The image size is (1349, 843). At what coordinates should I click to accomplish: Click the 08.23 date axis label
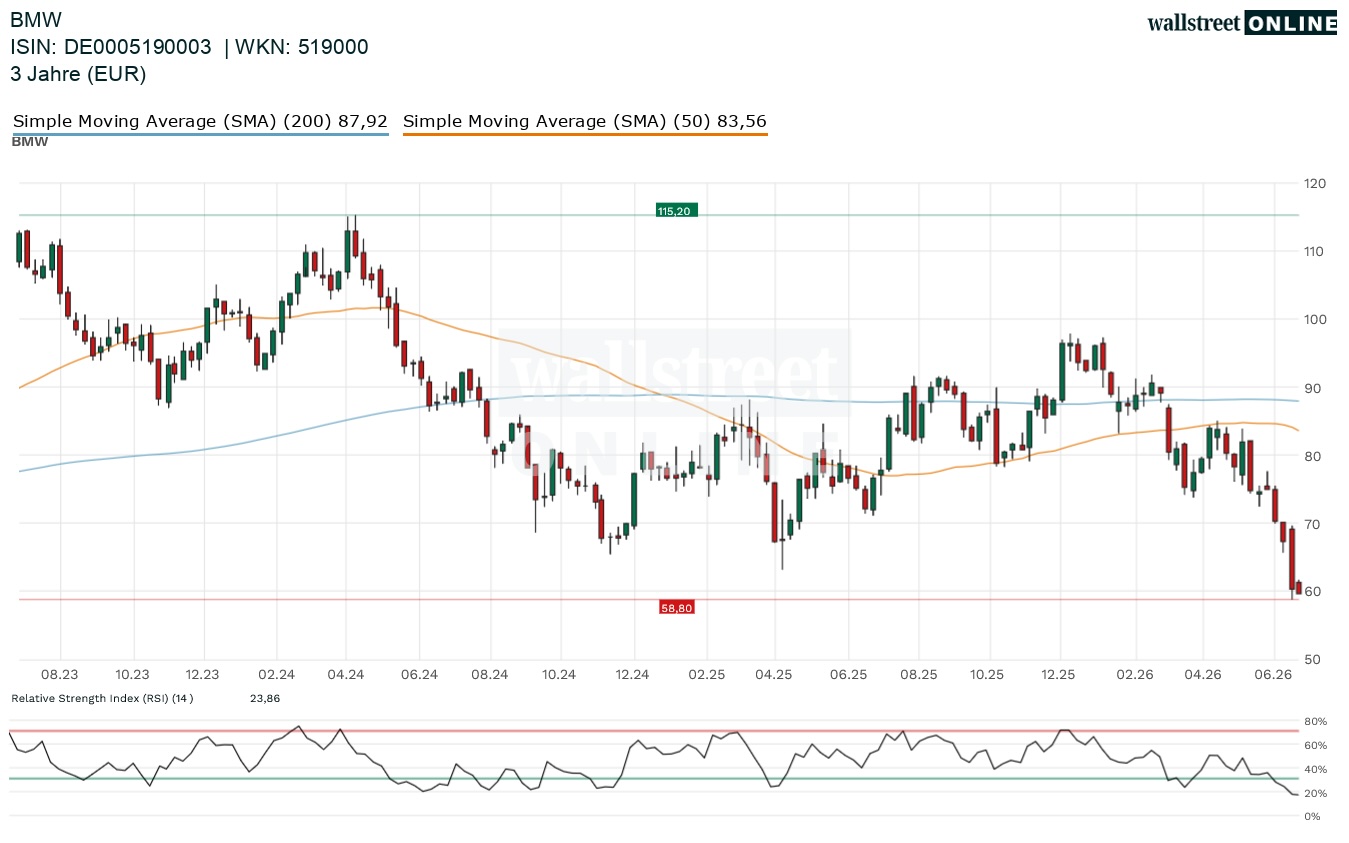click(x=61, y=675)
